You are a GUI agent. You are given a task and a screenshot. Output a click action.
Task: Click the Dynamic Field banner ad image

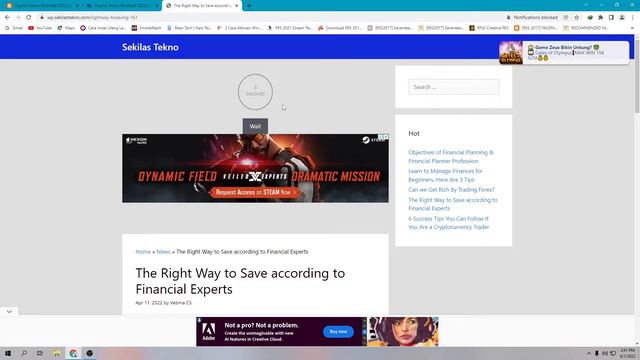pyautogui.click(x=255, y=168)
